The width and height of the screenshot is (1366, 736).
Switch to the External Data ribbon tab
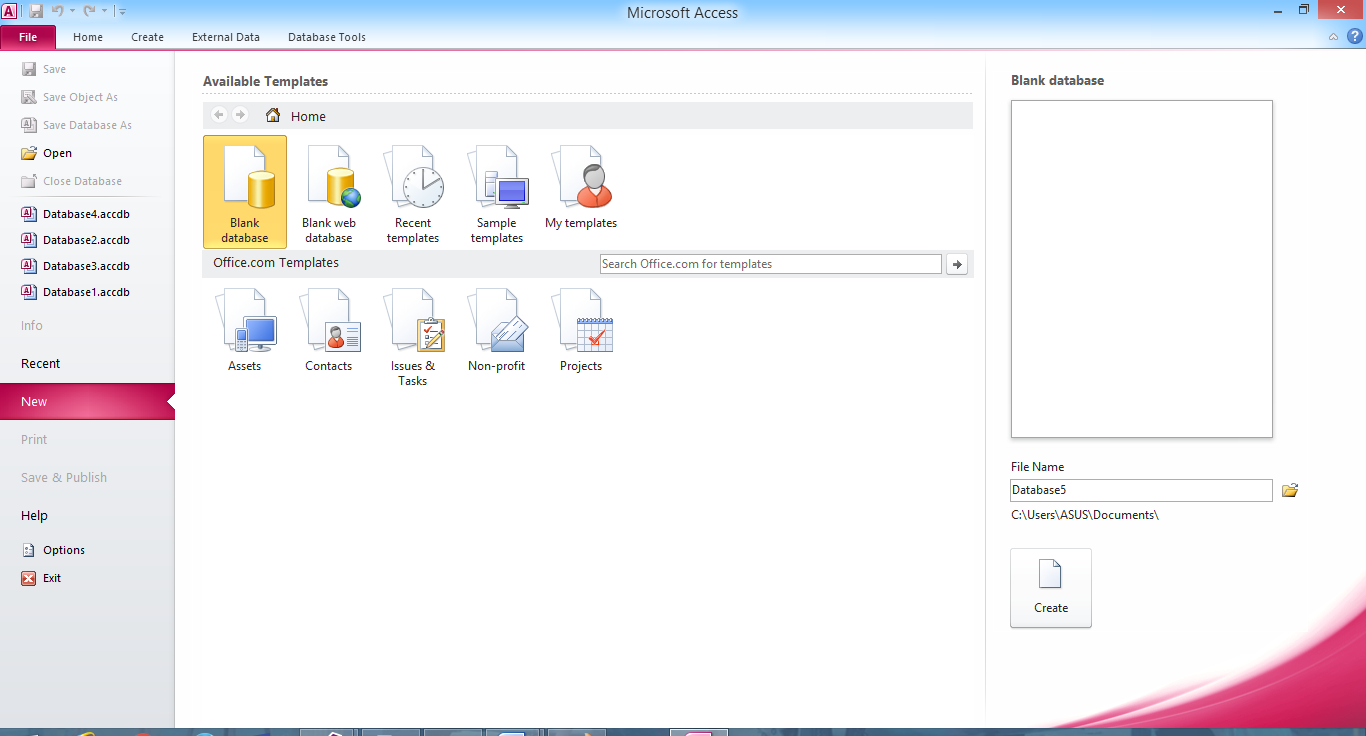pos(225,37)
